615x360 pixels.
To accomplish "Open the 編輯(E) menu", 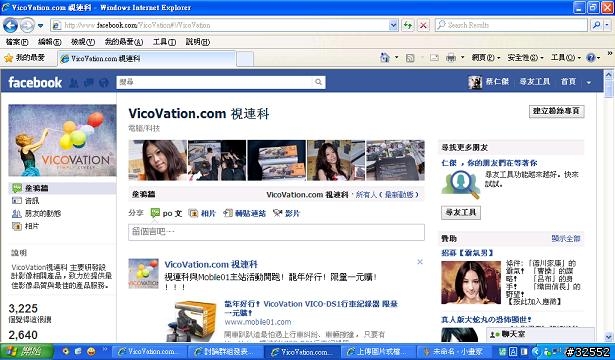I will tap(49, 42).
